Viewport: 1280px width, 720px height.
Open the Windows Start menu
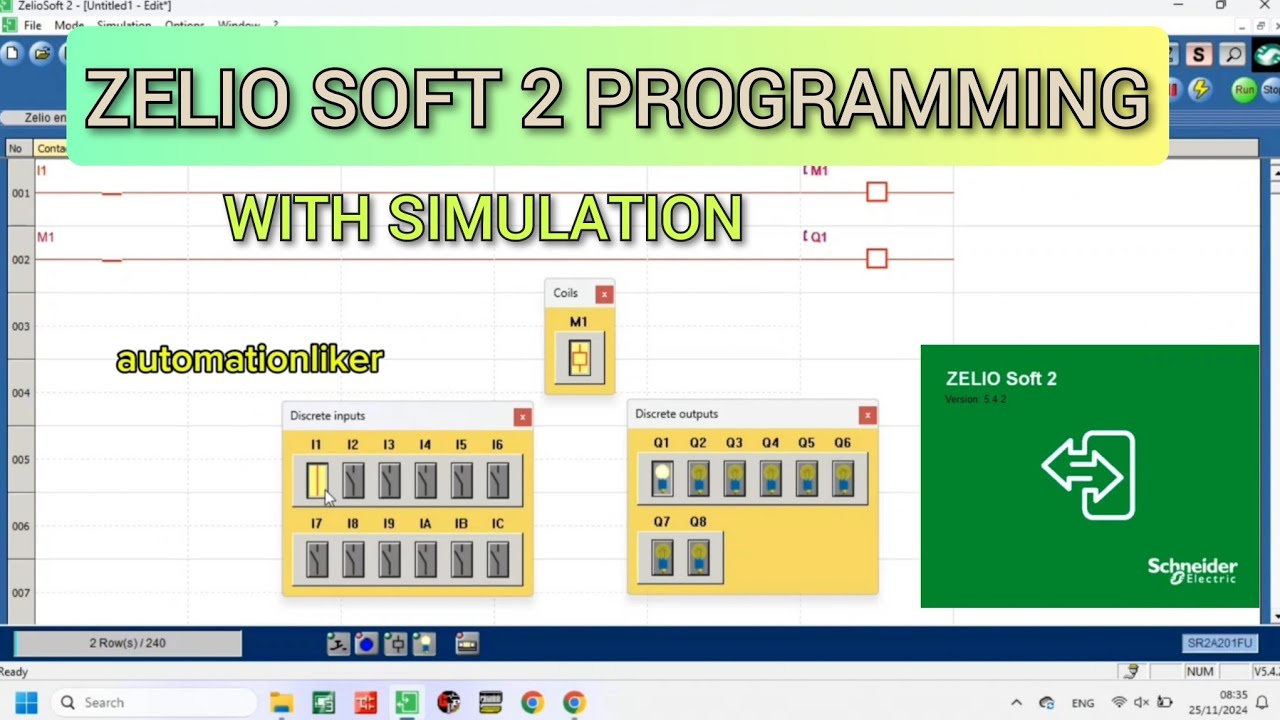point(26,702)
